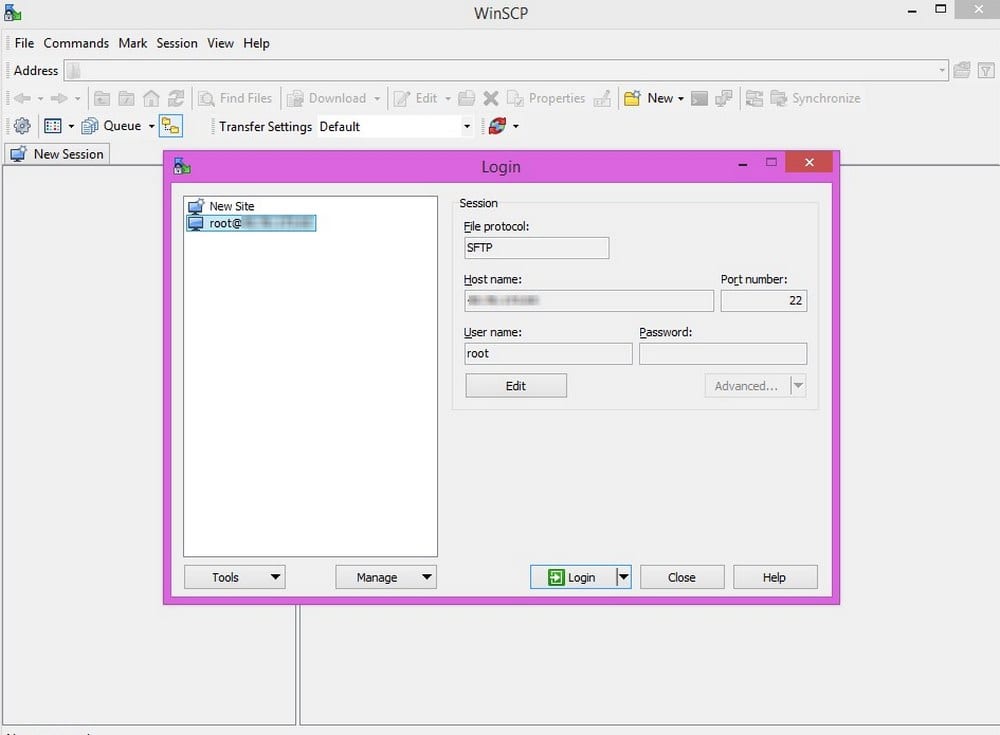Open the New button dropdown arrow
Screen dimensions: 1000x735
point(680,99)
